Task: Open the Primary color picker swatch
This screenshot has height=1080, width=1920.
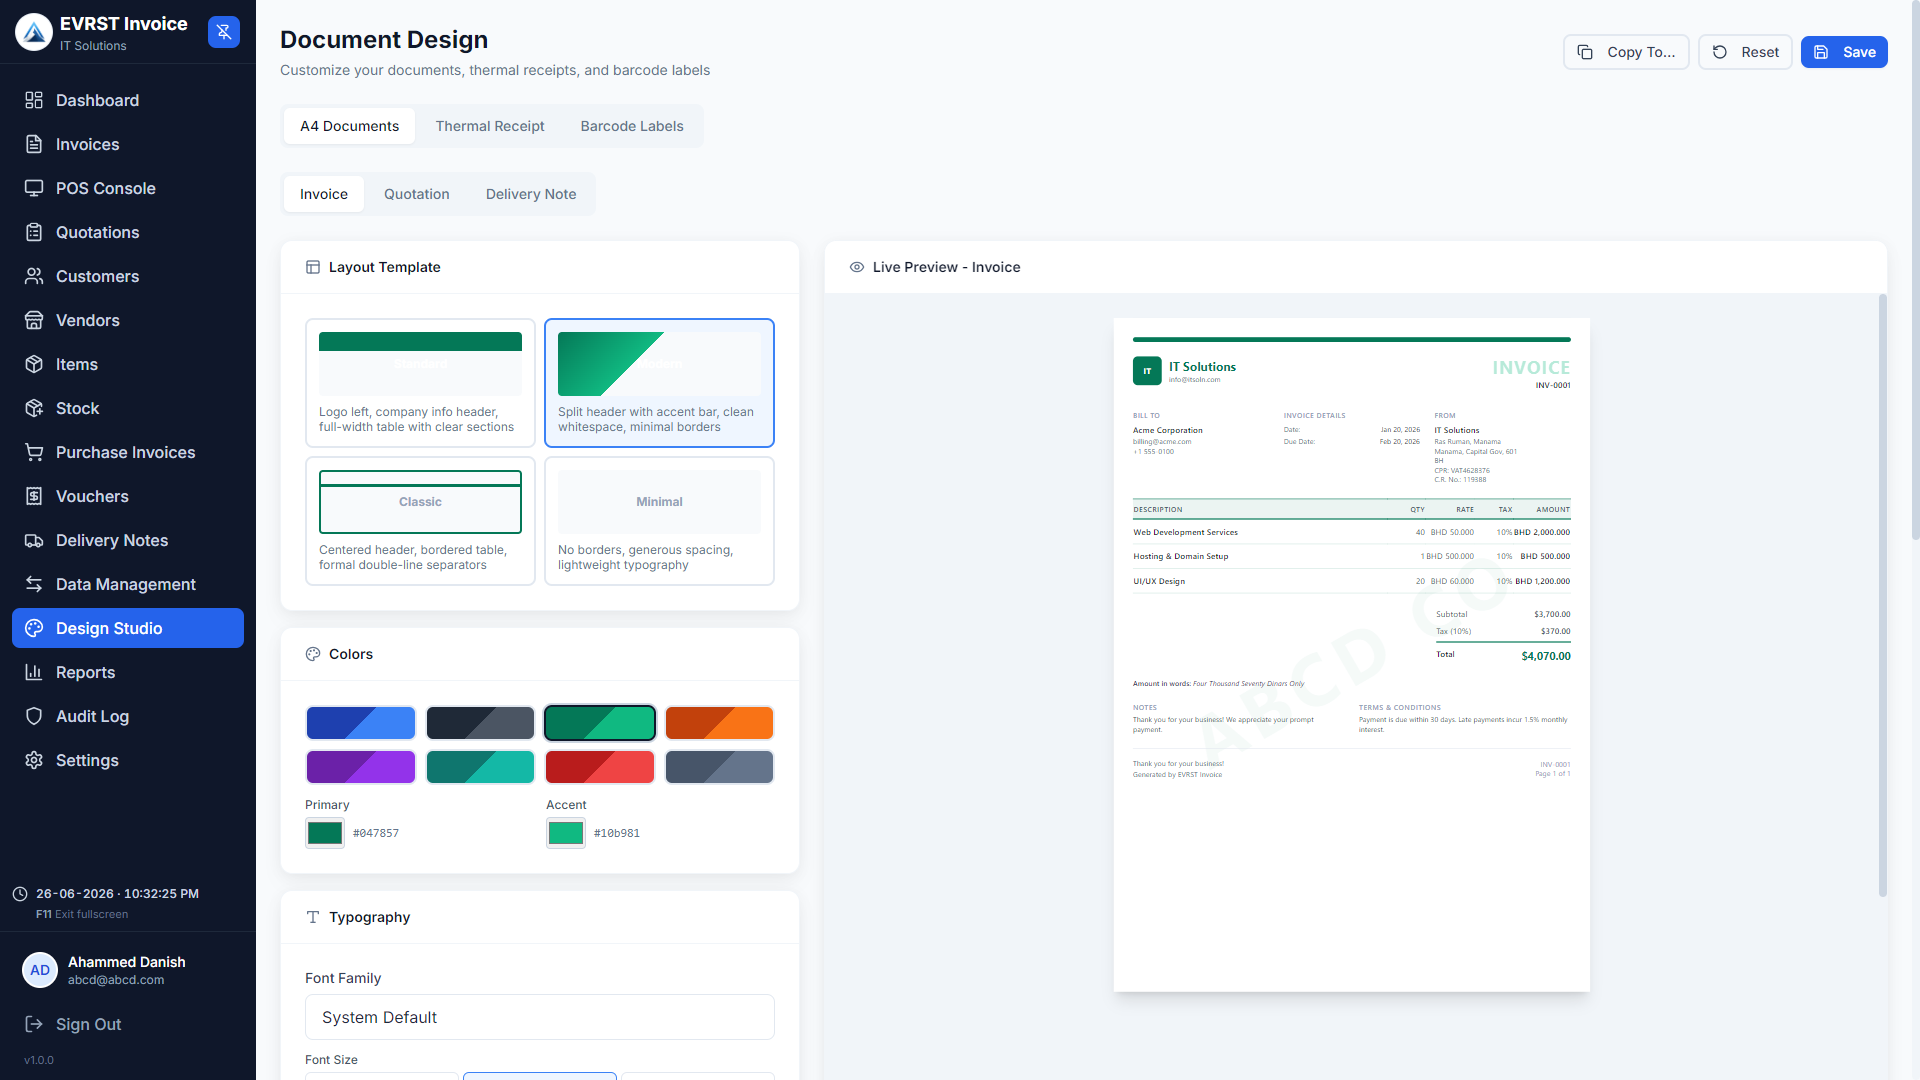Action: click(x=325, y=833)
